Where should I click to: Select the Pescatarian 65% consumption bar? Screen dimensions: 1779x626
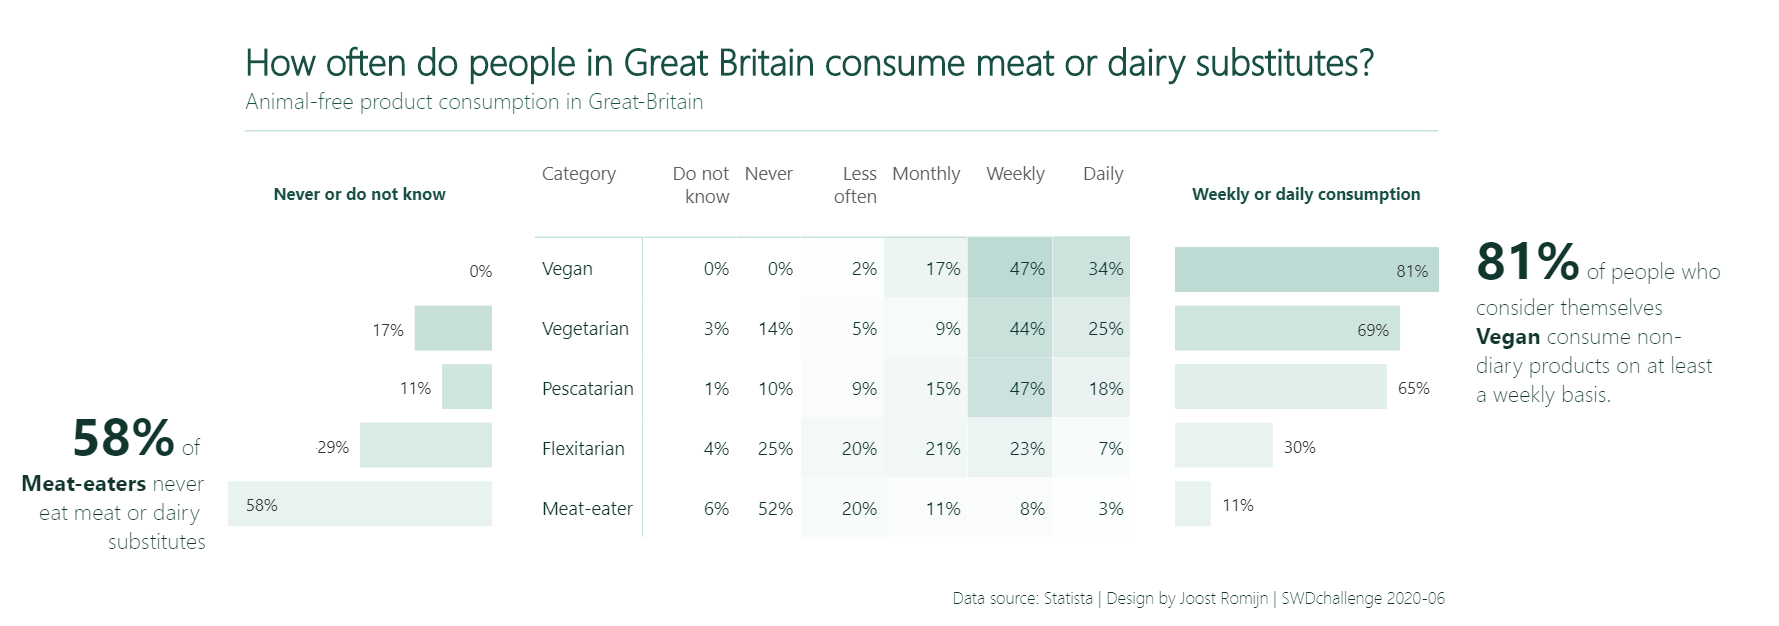(1280, 387)
